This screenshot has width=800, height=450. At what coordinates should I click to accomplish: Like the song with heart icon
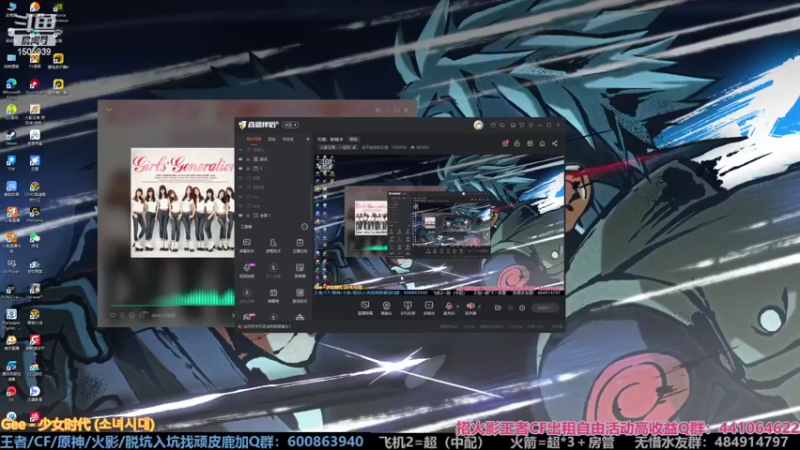(113, 315)
